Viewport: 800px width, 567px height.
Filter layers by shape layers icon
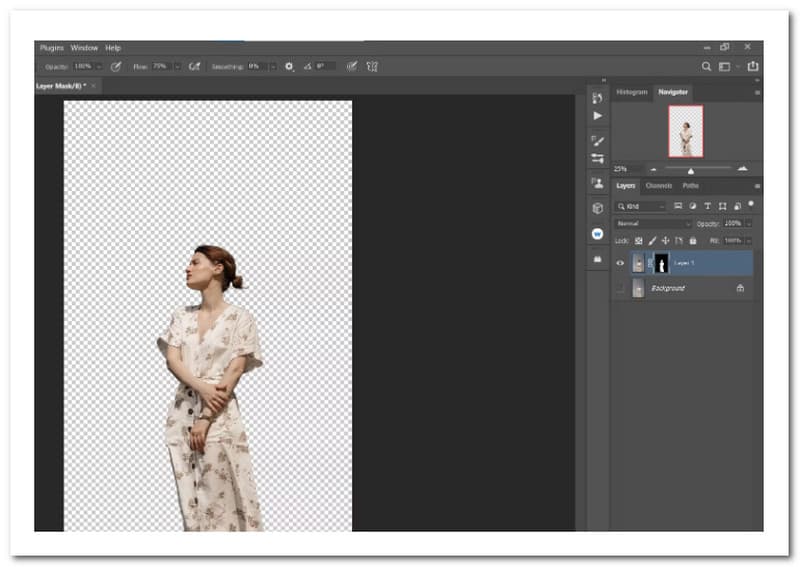pyautogui.click(x=722, y=206)
